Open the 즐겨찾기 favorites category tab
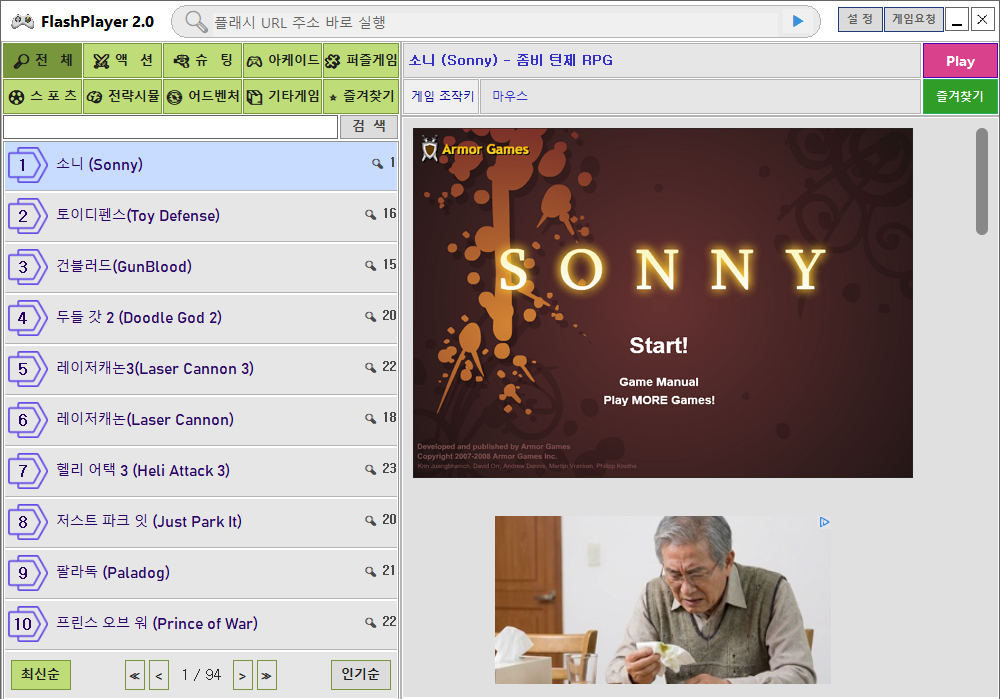This screenshot has height=699, width=1000. pyautogui.click(x=361, y=96)
